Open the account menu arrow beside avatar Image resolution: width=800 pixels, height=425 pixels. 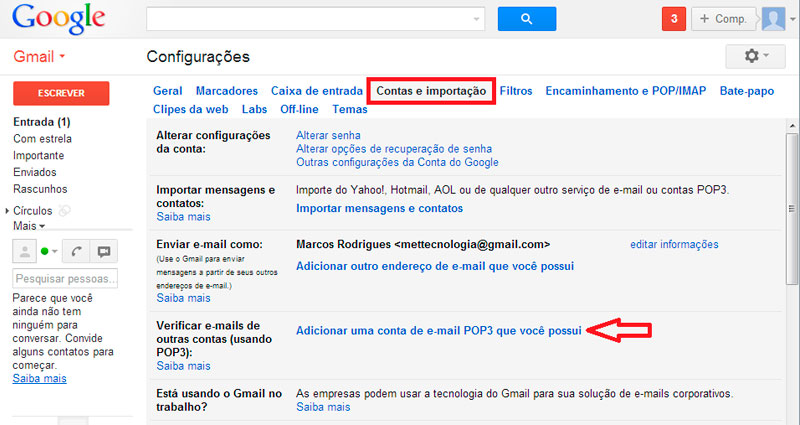(792, 19)
